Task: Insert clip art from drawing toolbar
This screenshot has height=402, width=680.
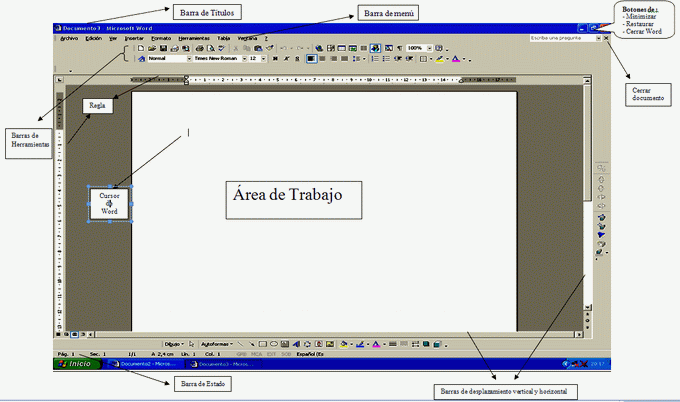Action: pos(319,344)
